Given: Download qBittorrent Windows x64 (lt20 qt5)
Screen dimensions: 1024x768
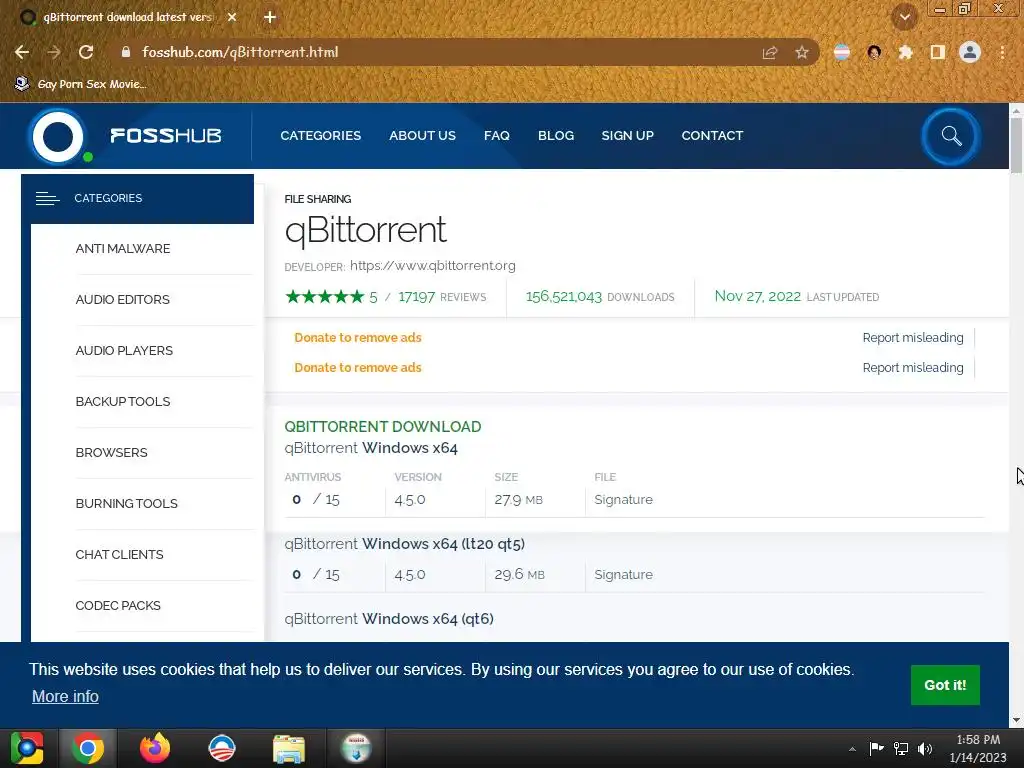Looking at the screenshot, I should [405, 544].
